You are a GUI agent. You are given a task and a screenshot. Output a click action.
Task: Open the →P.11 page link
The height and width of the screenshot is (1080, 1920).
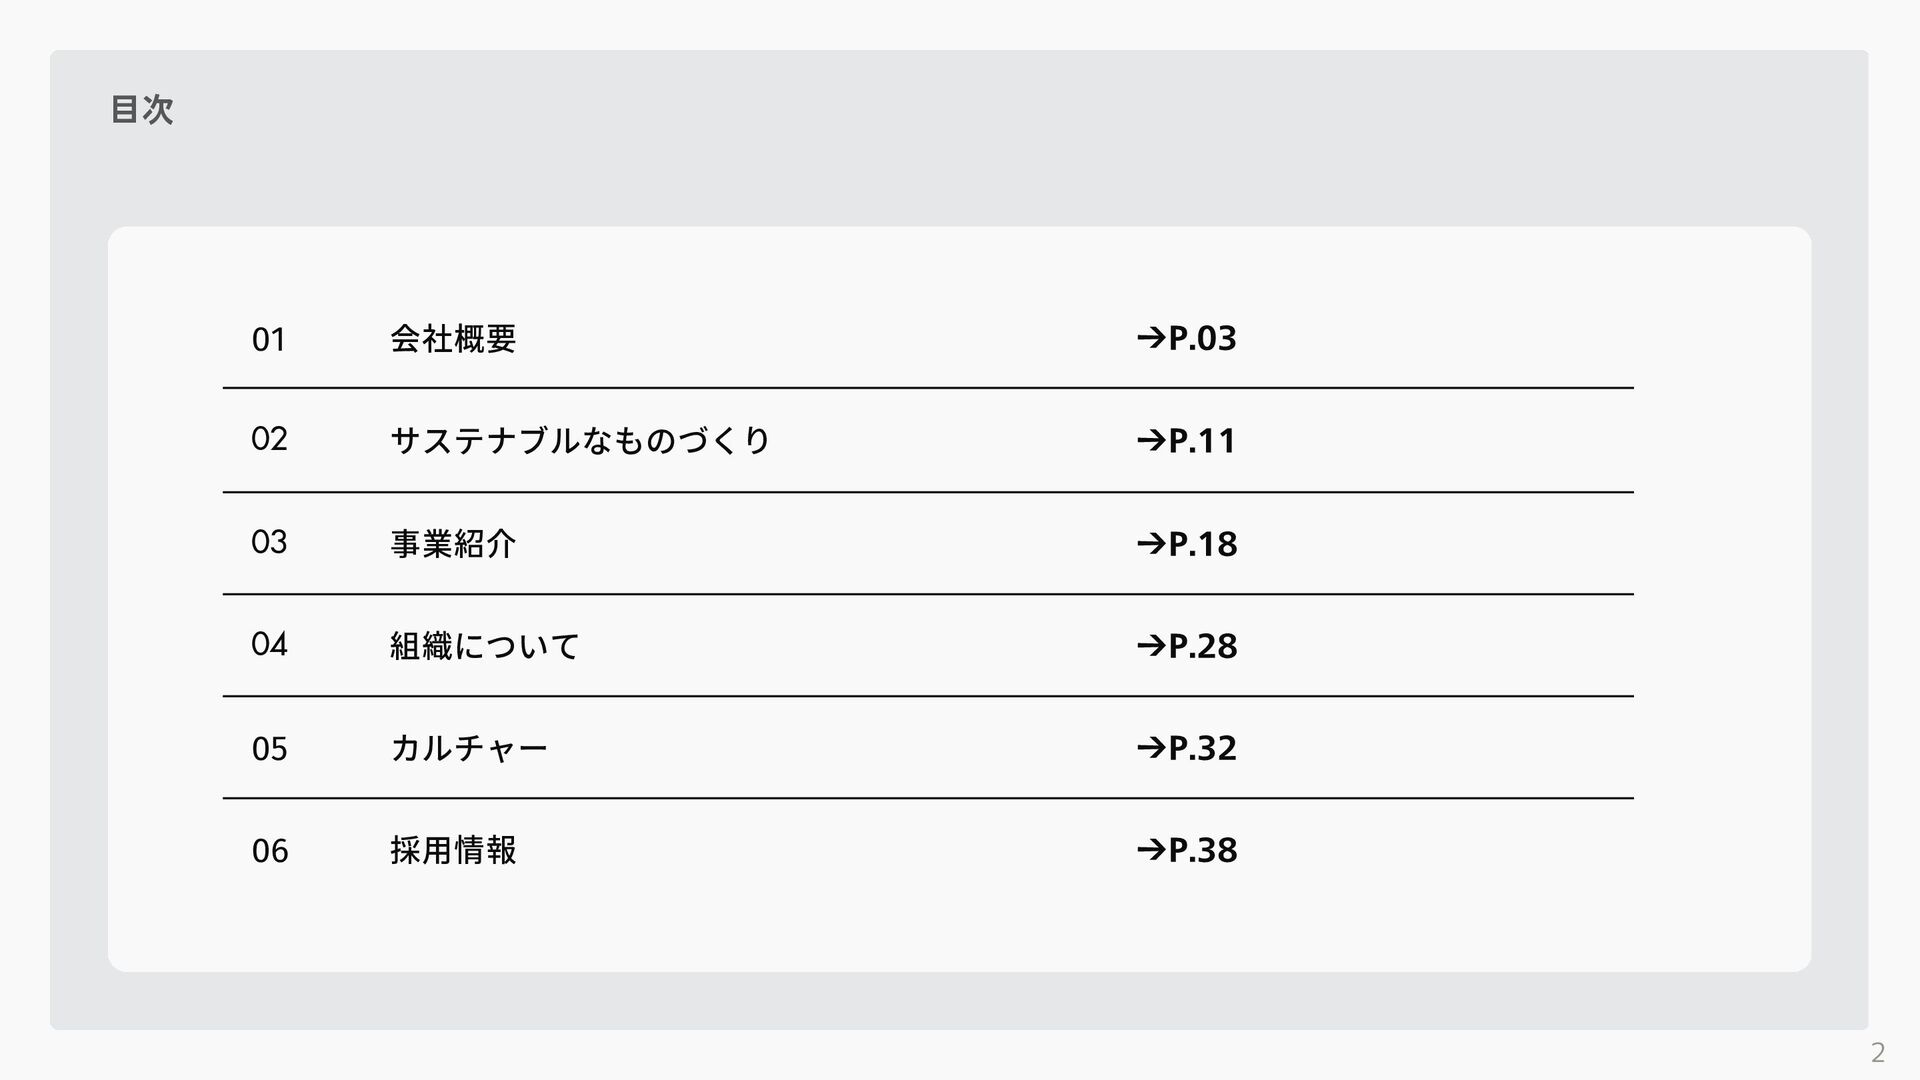[x=1187, y=440]
